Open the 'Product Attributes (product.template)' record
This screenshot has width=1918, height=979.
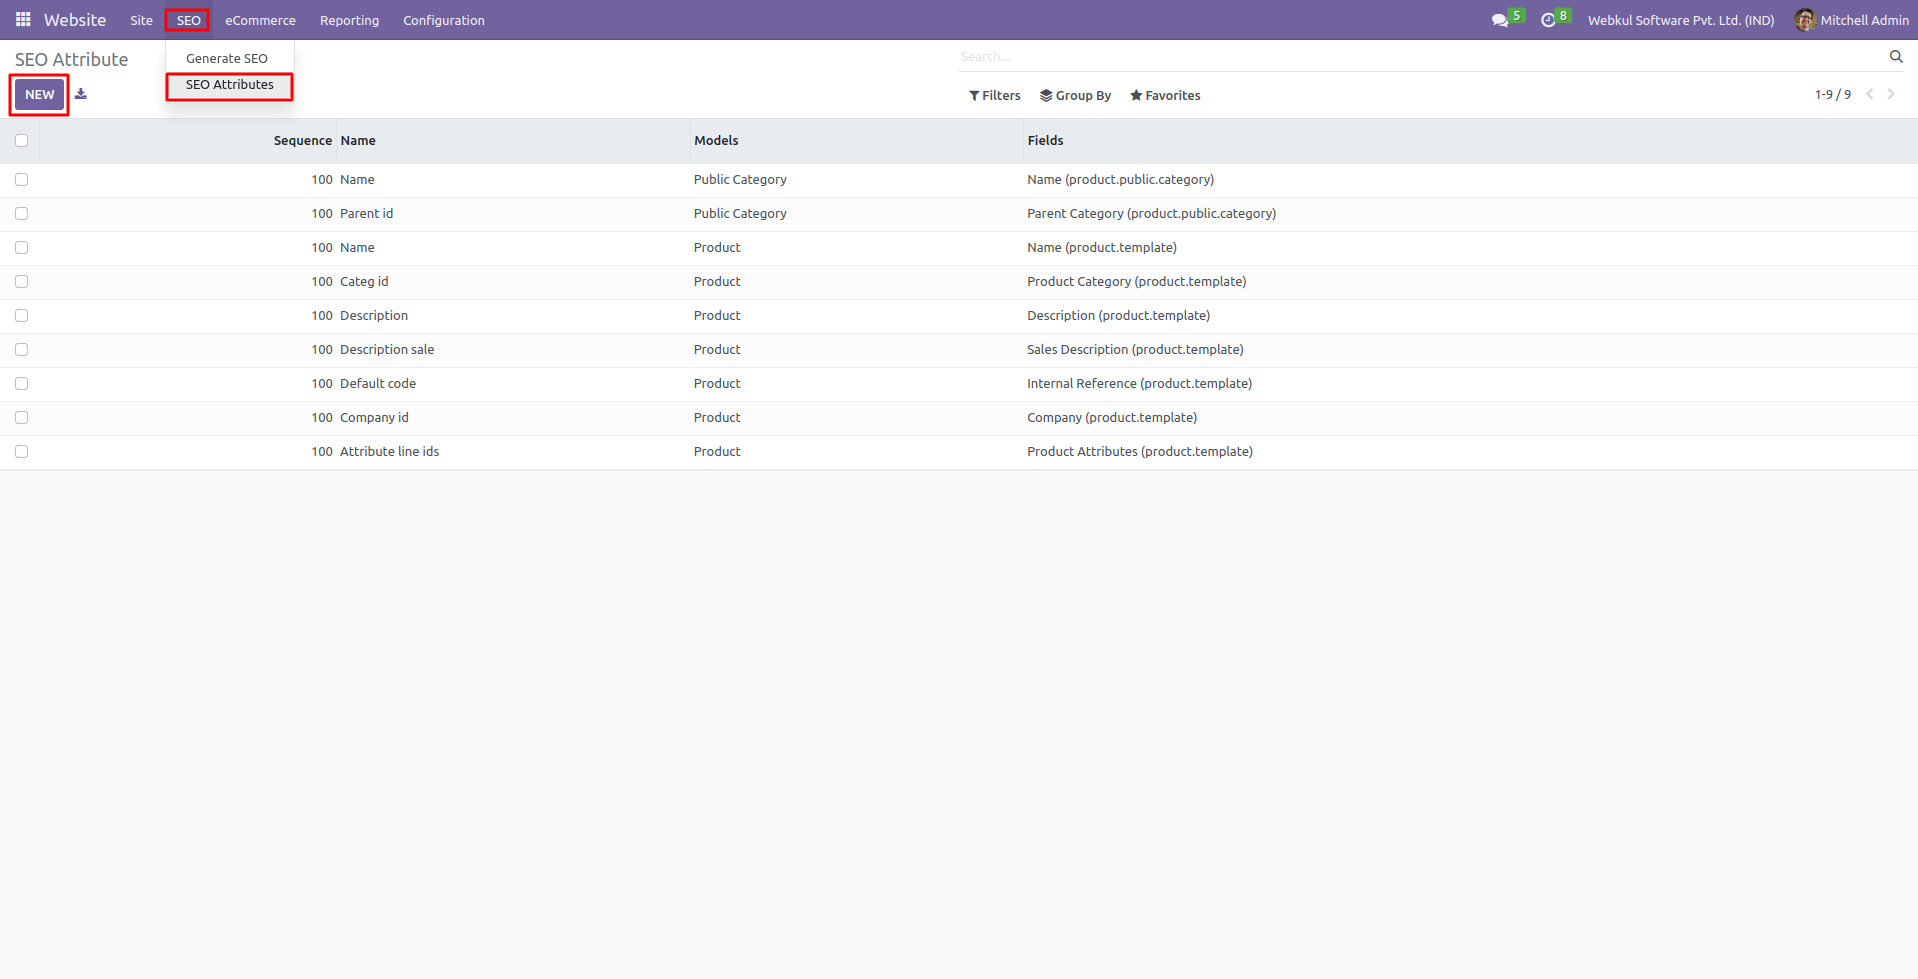(1140, 452)
